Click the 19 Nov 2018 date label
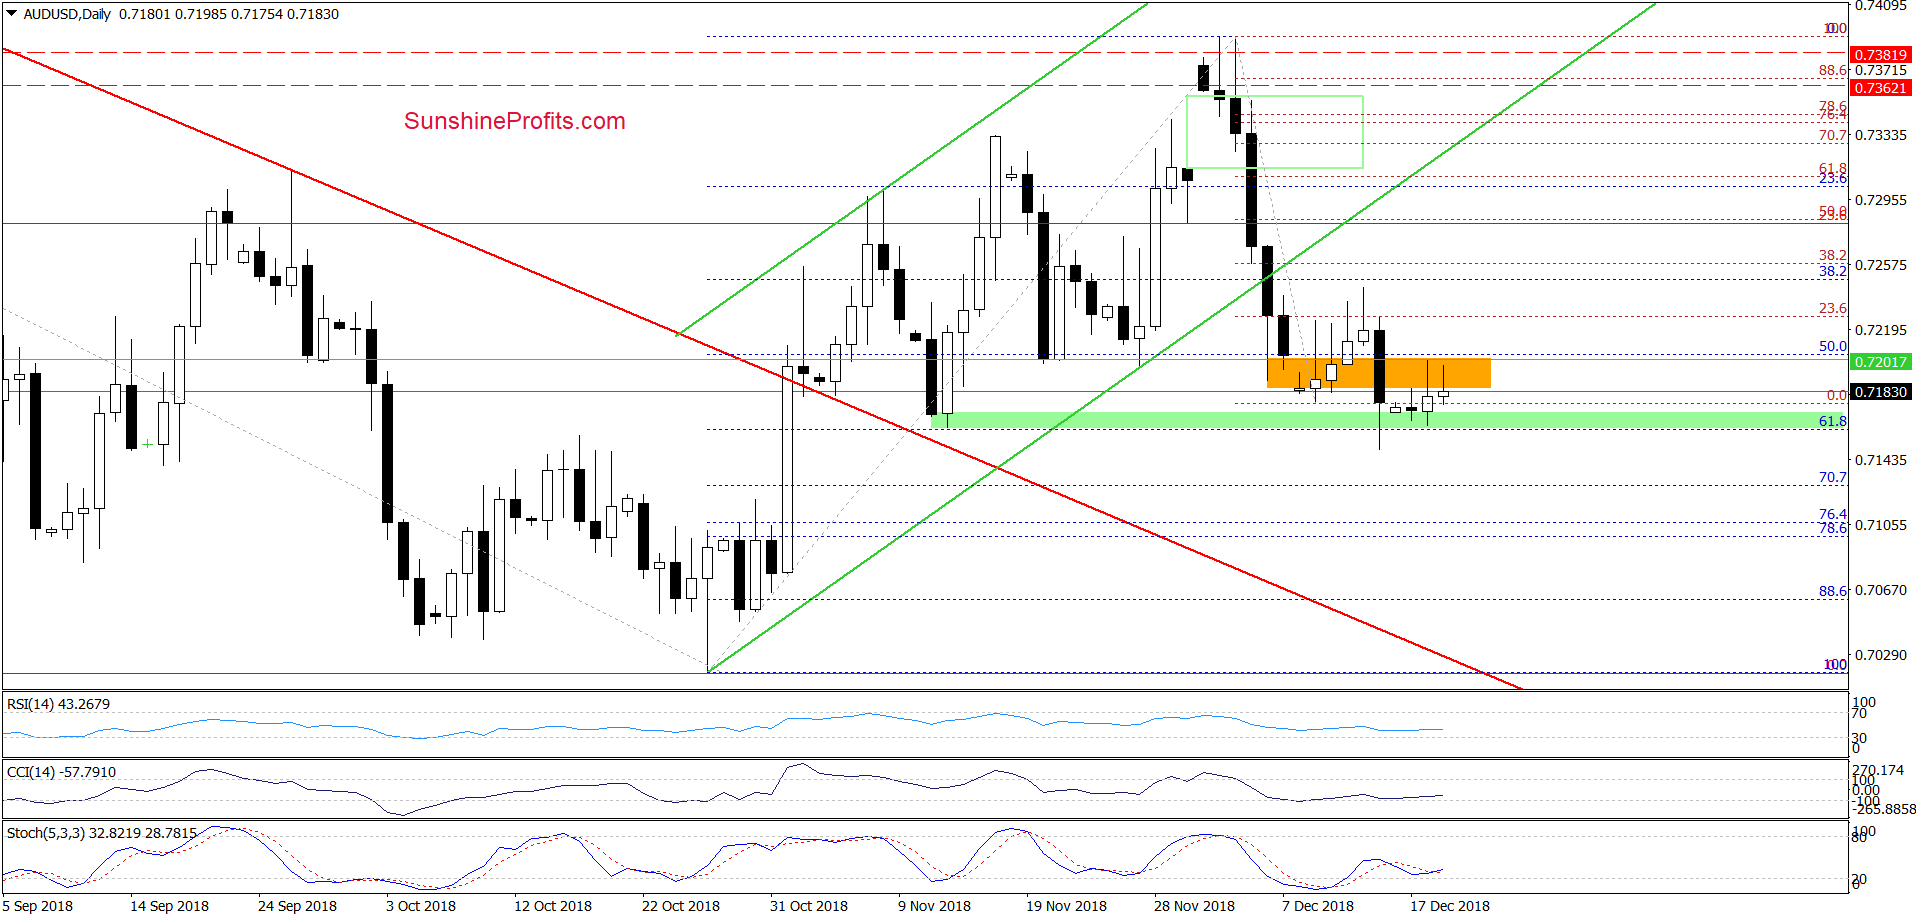The height and width of the screenshot is (920, 1916). point(1066,906)
